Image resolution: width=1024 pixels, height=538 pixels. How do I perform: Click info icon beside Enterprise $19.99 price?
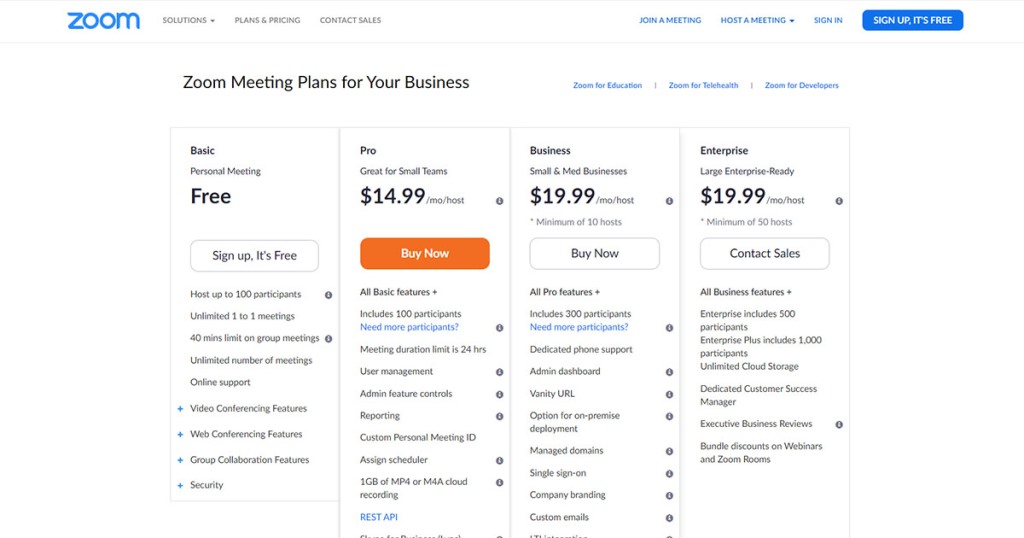click(839, 201)
